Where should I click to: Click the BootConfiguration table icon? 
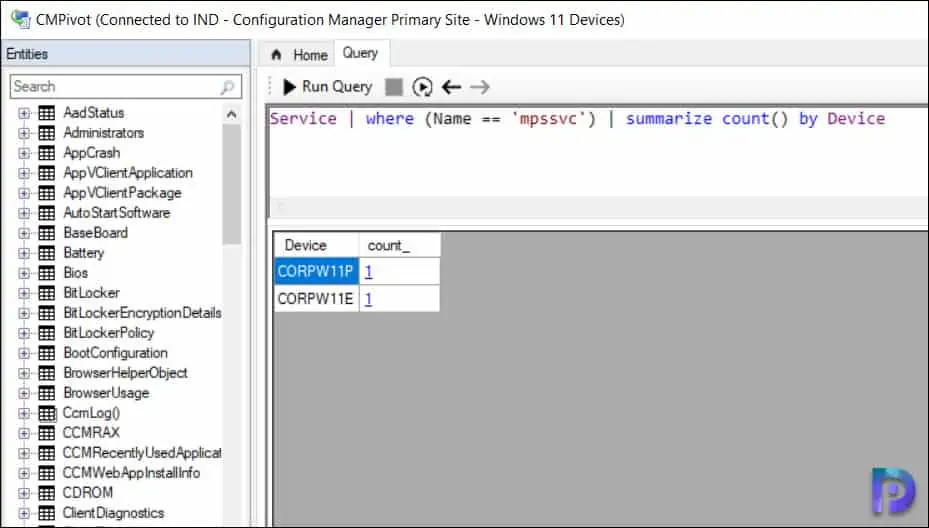click(x=47, y=353)
